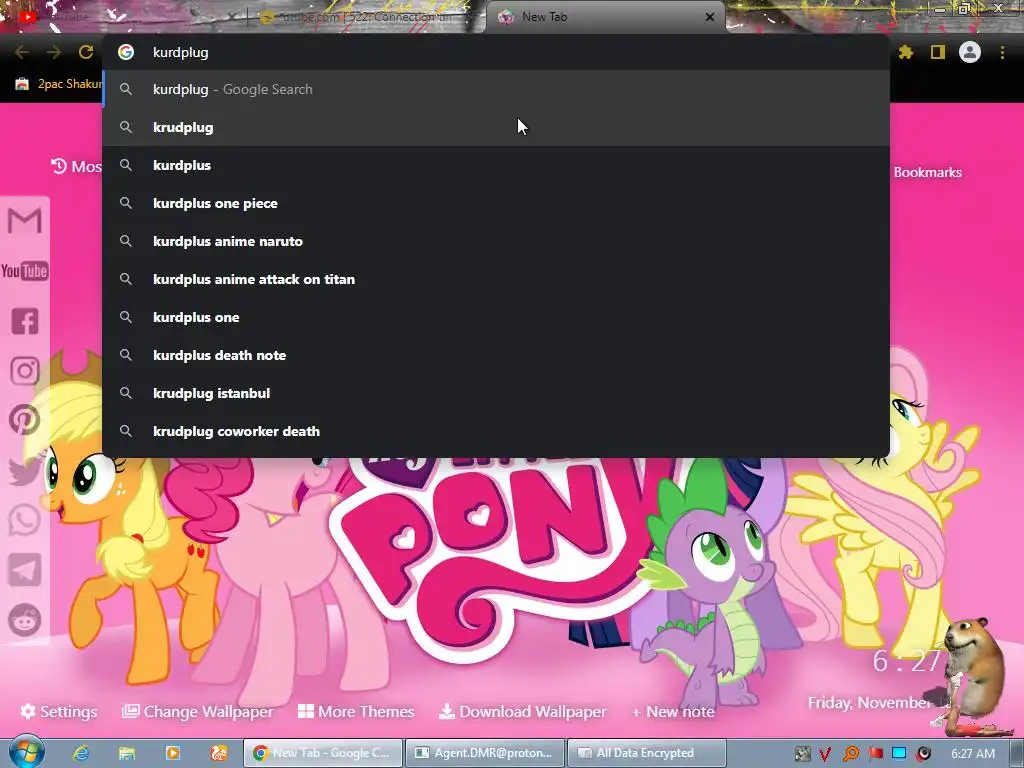Open the Reddit sidebar shortcut

click(25, 620)
